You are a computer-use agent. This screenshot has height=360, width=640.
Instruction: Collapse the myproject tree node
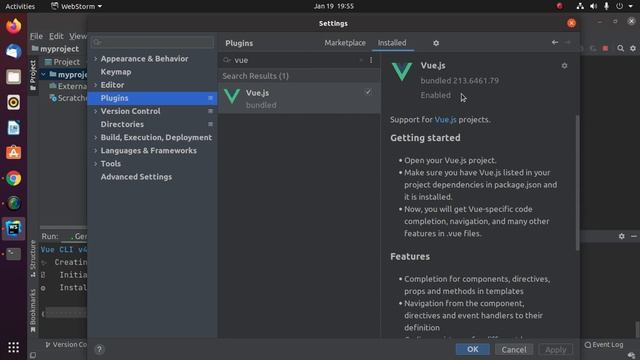coord(44,74)
